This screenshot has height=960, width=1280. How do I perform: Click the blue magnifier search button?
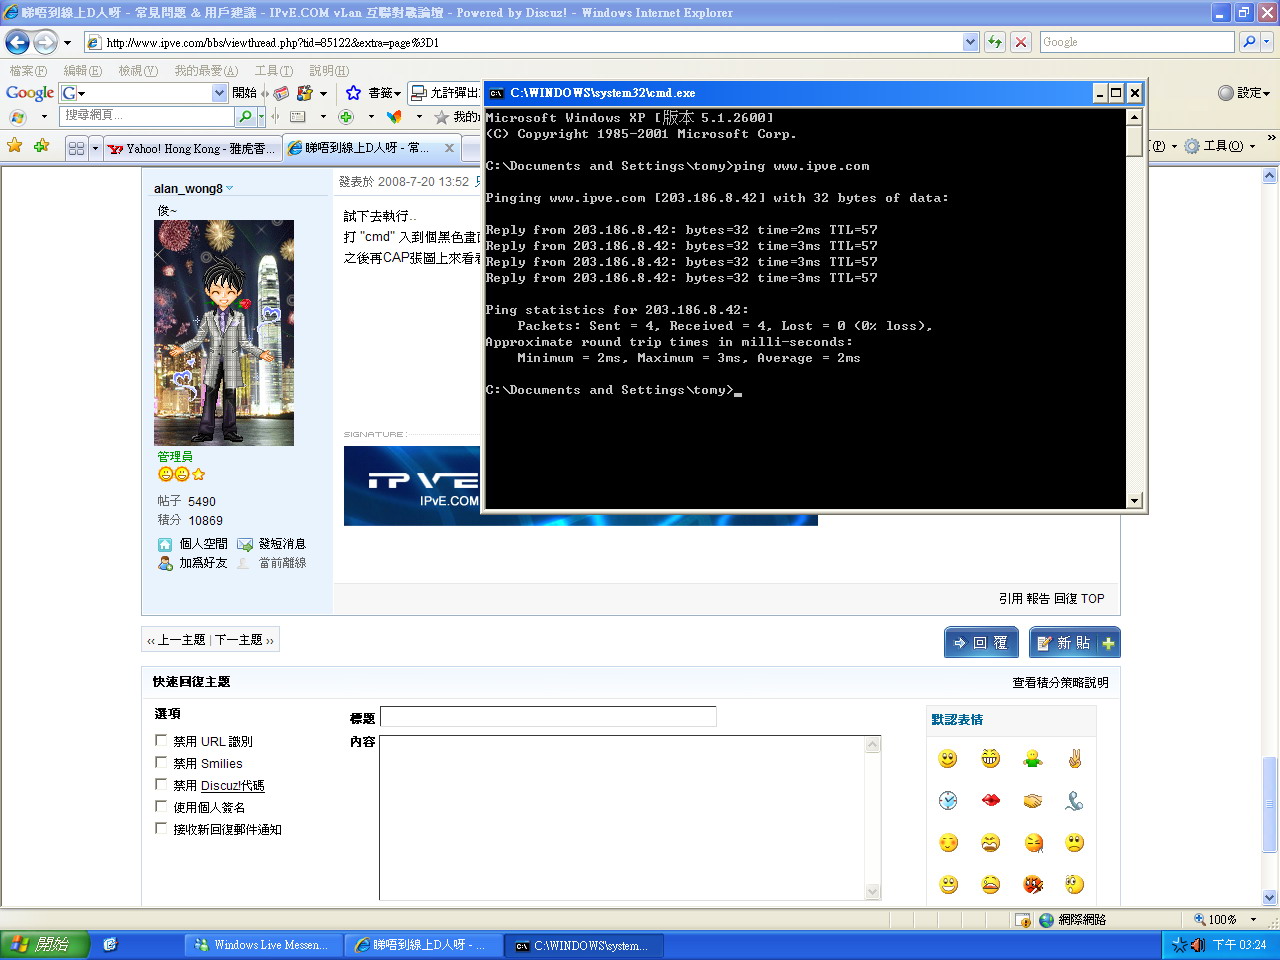coord(1248,42)
